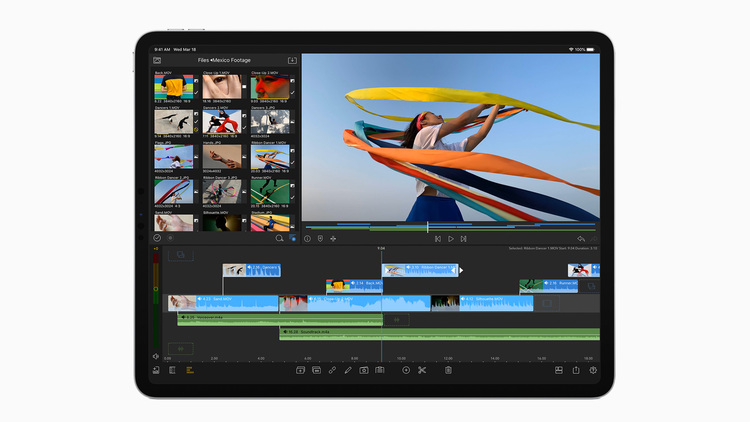This screenshot has width=750, height=422.
Task: Open the library search magnifier
Action: click(x=279, y=238)
